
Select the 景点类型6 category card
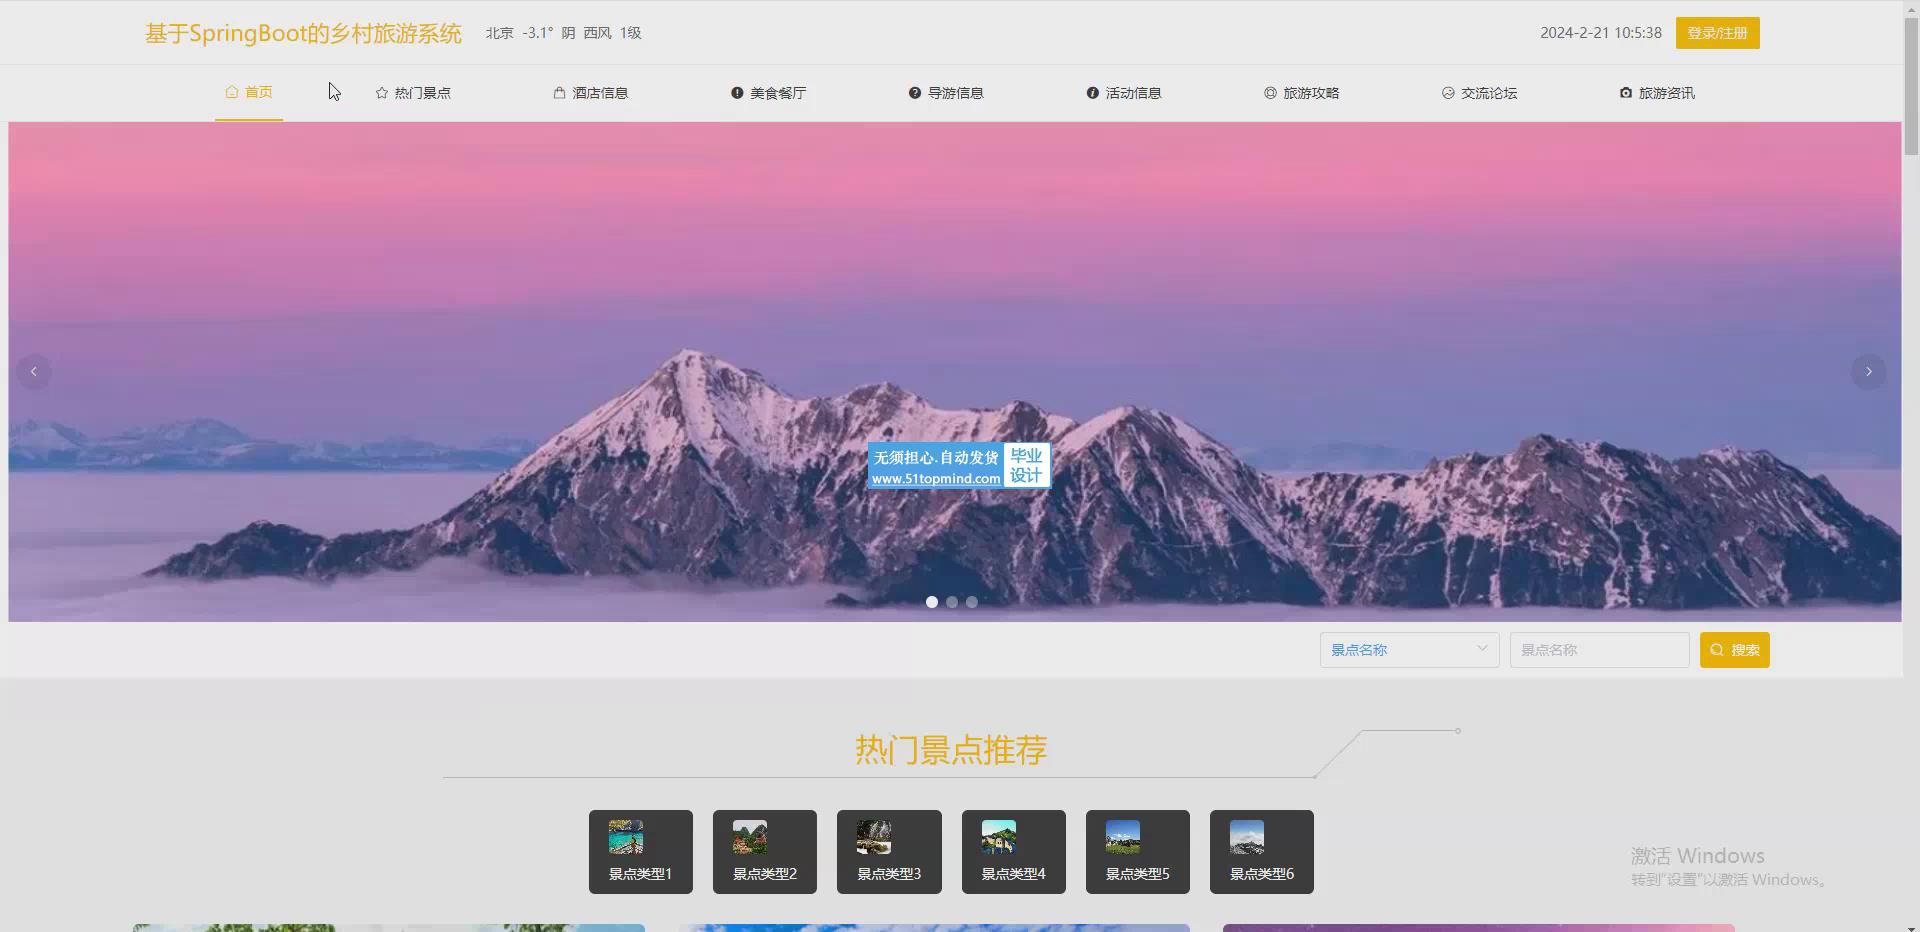pos(1262,852)
